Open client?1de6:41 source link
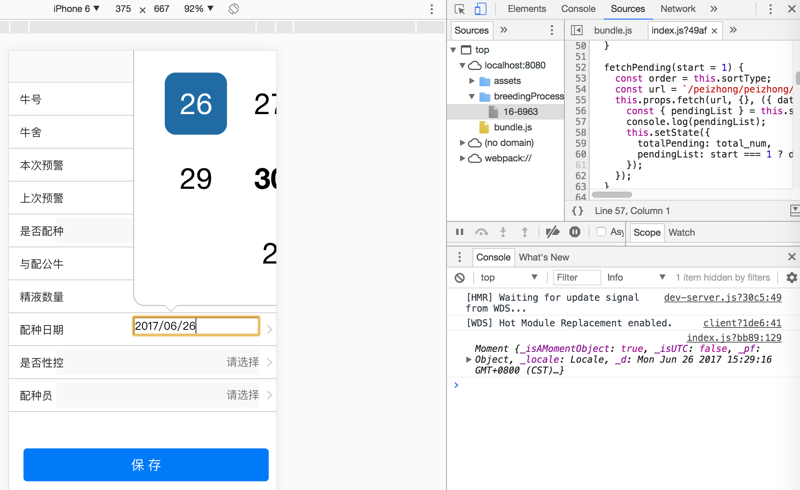Screen dimensions: 800x490 pos(742,323)
